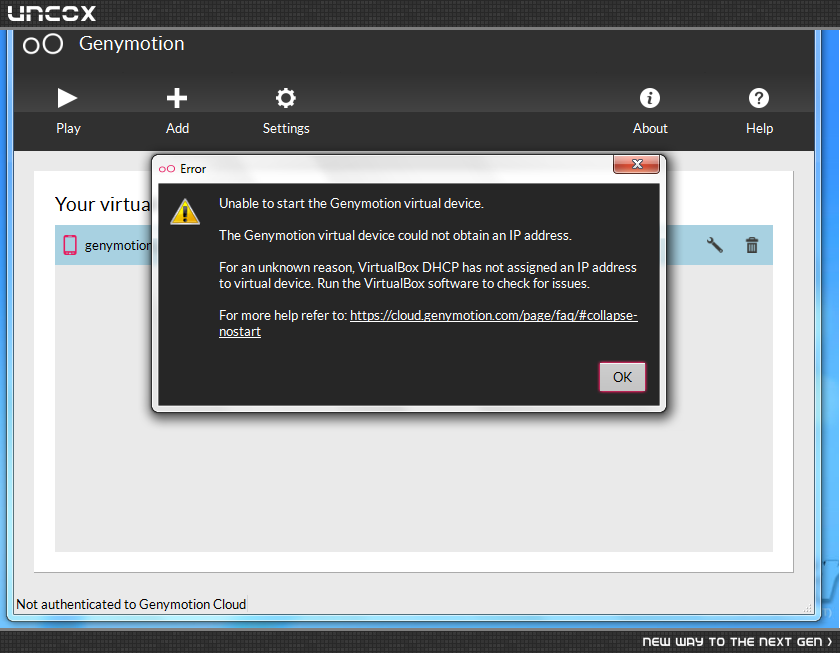This screenshot has width=840, height=653.
Task: Click the Play toolbar button
Action: click(68, 111)
